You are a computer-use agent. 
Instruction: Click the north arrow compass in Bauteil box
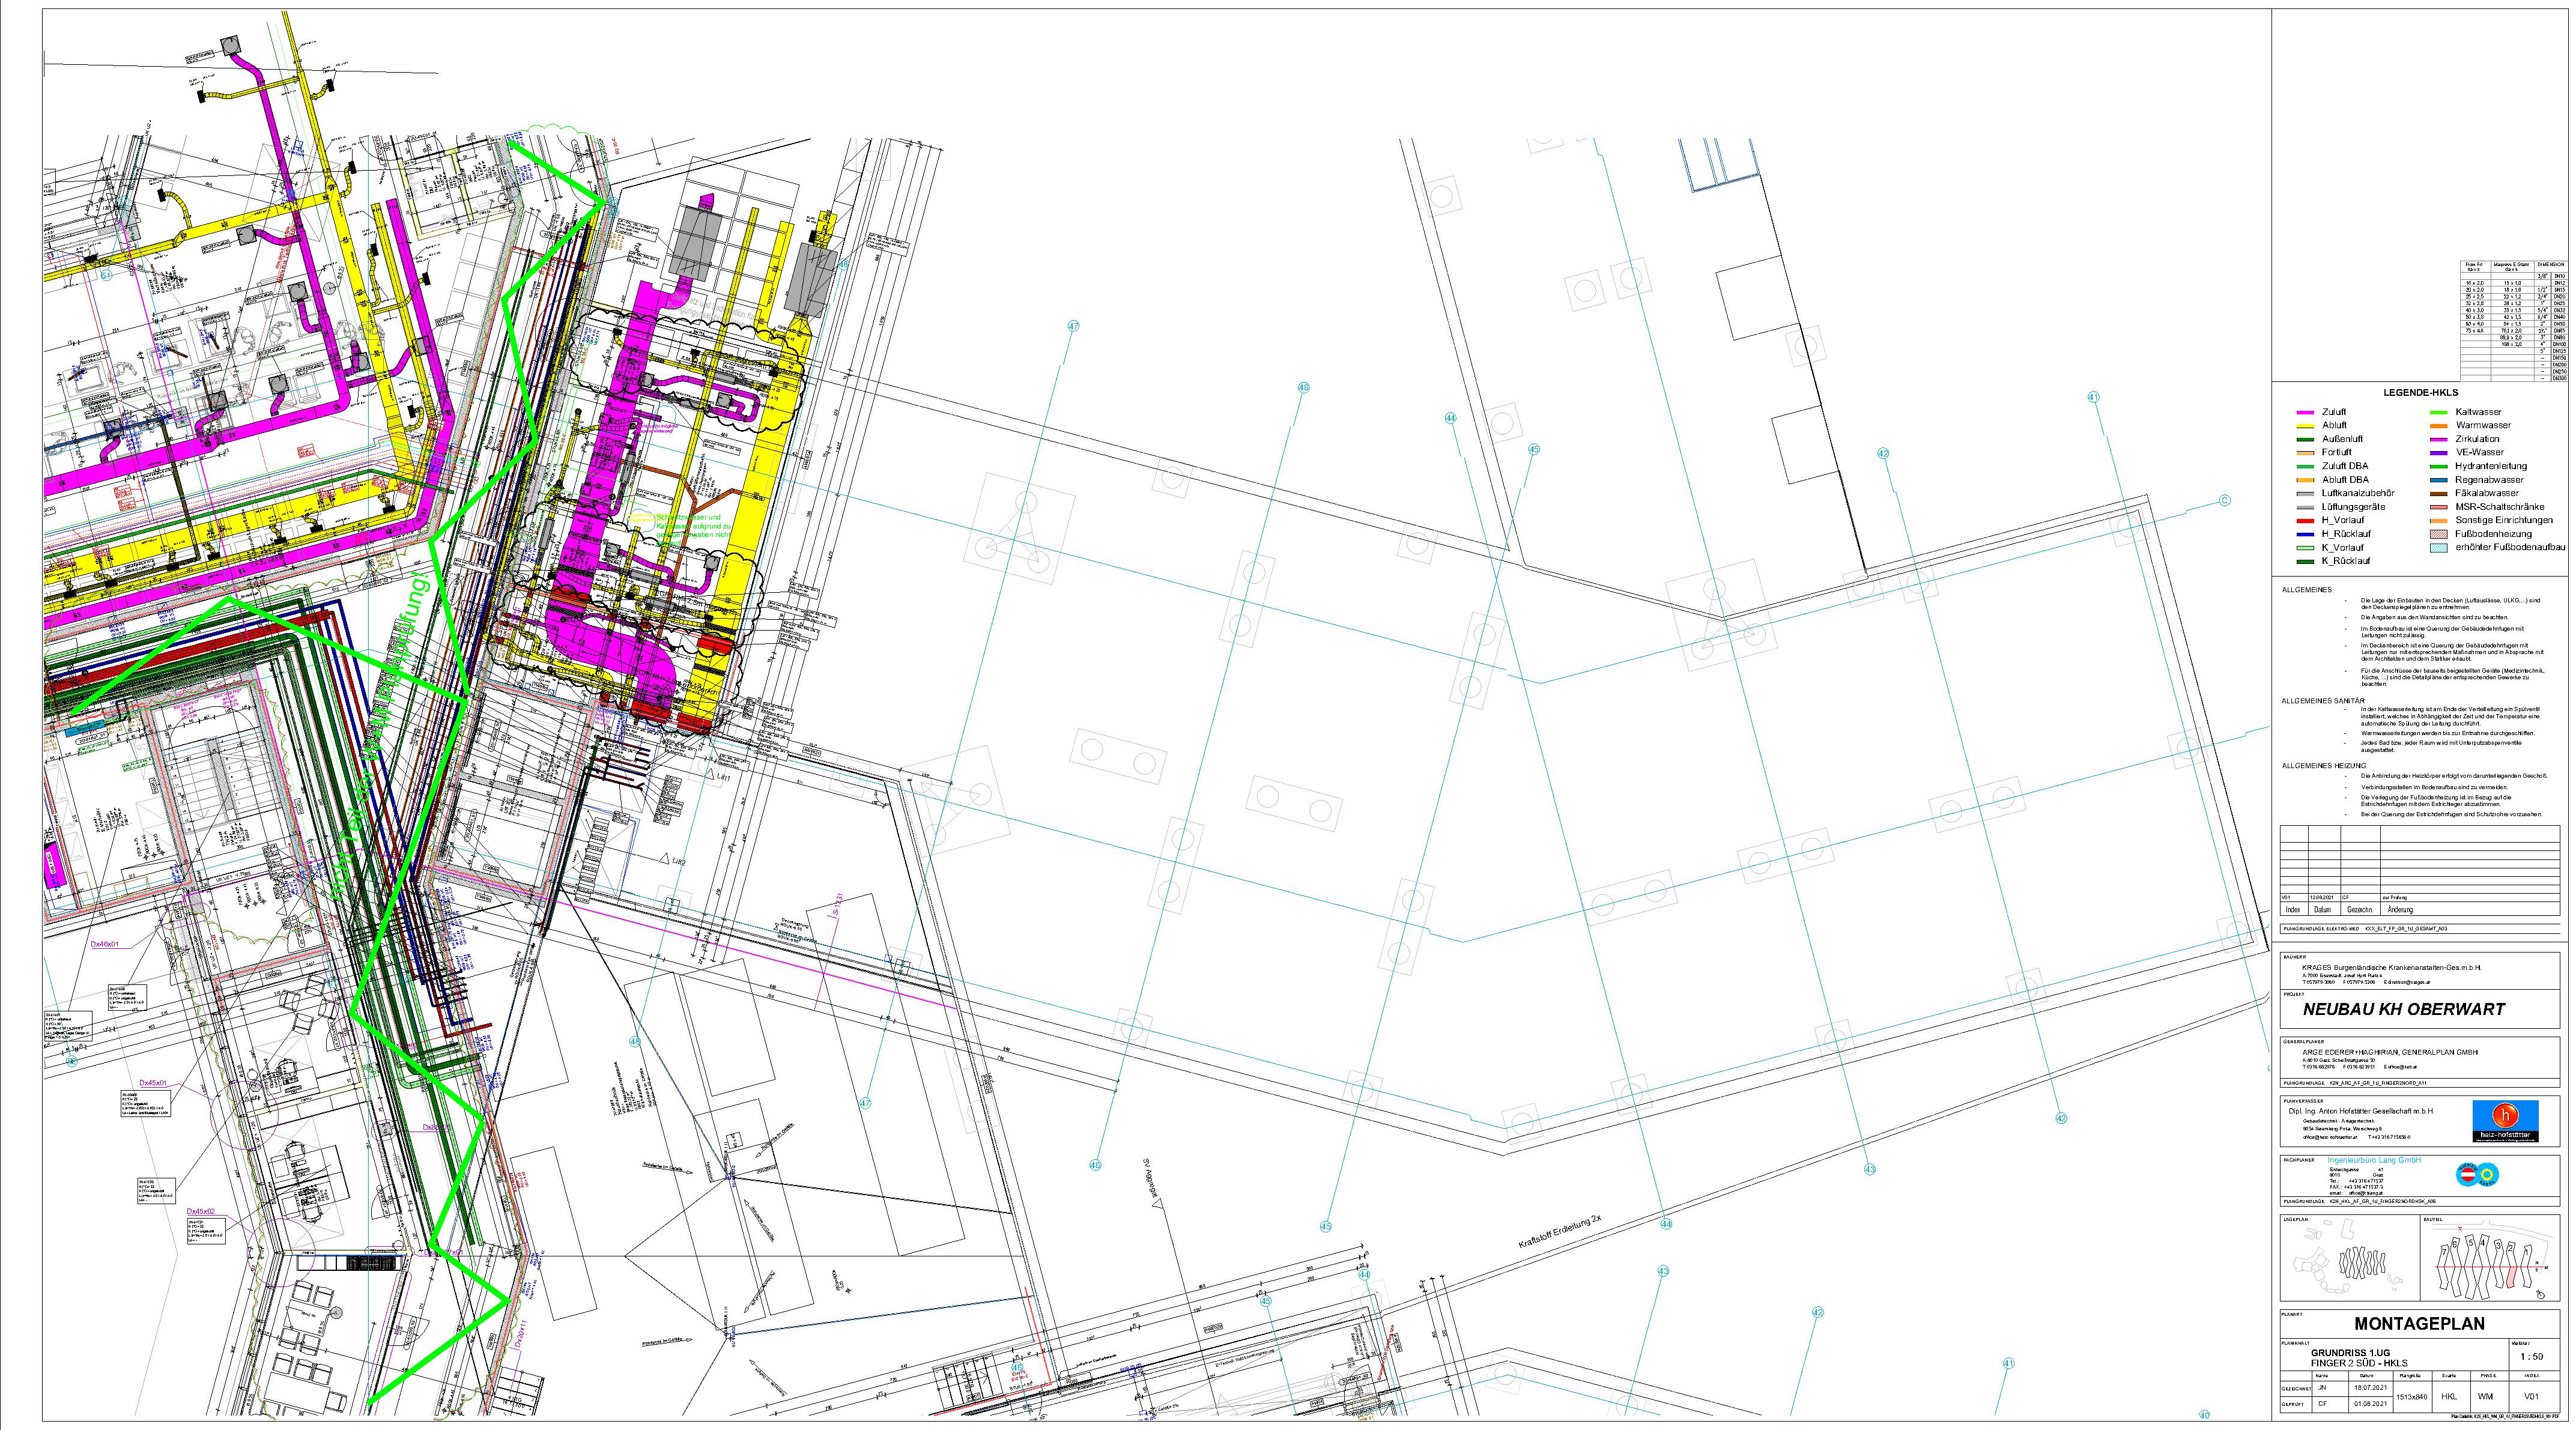pyautogui.click(x=2540, y=1295)
